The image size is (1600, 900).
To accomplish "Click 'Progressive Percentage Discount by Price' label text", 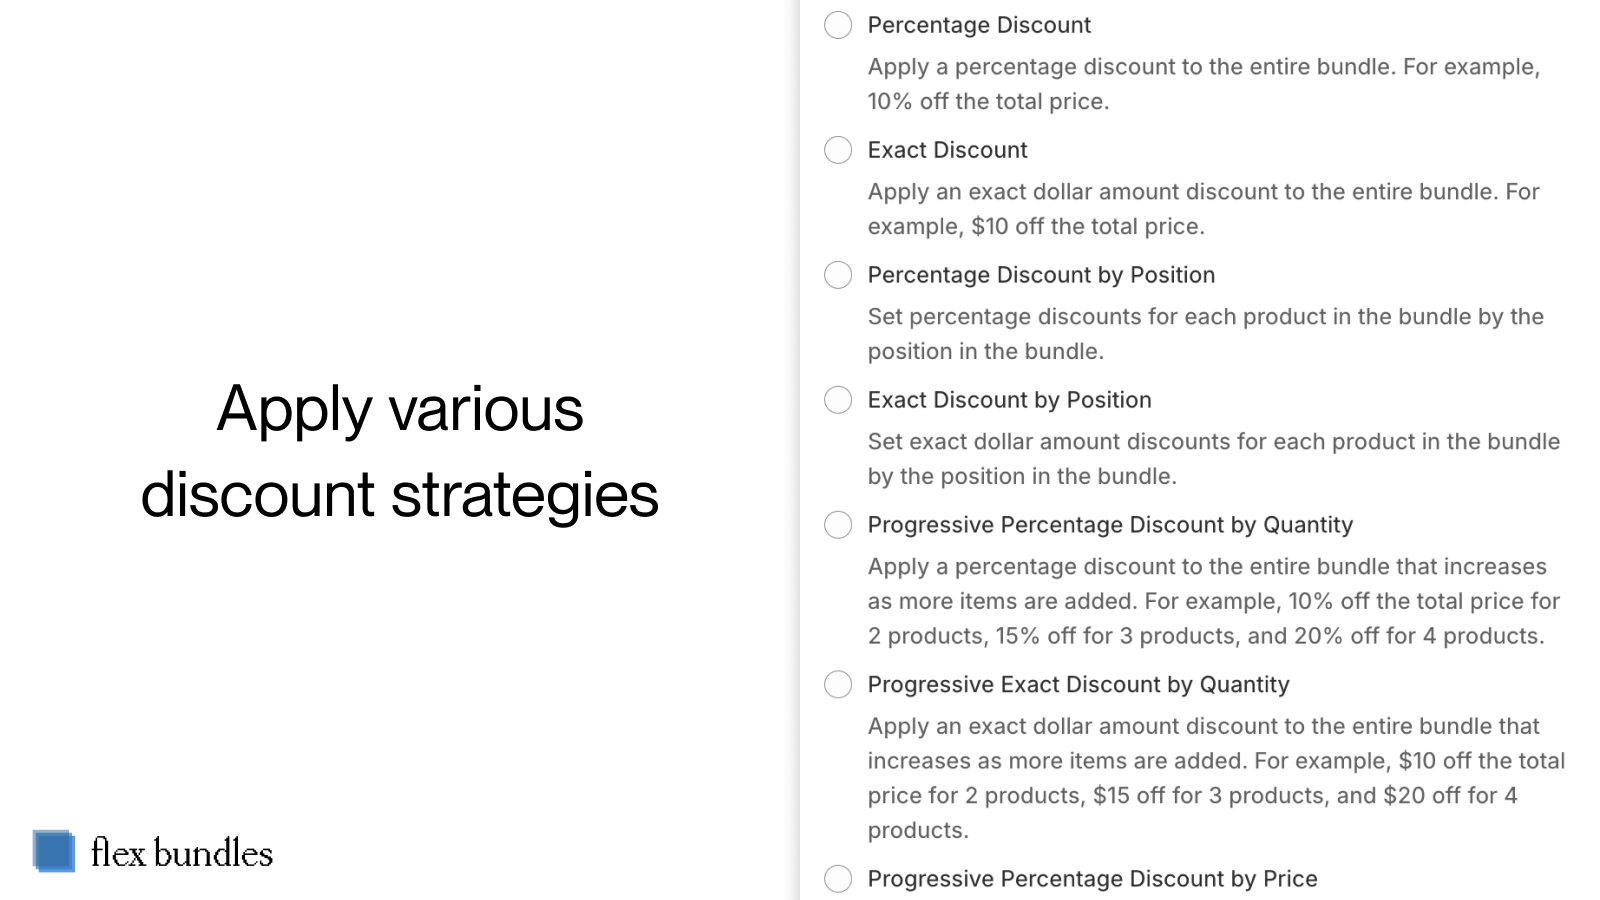I will (1092, 879).
